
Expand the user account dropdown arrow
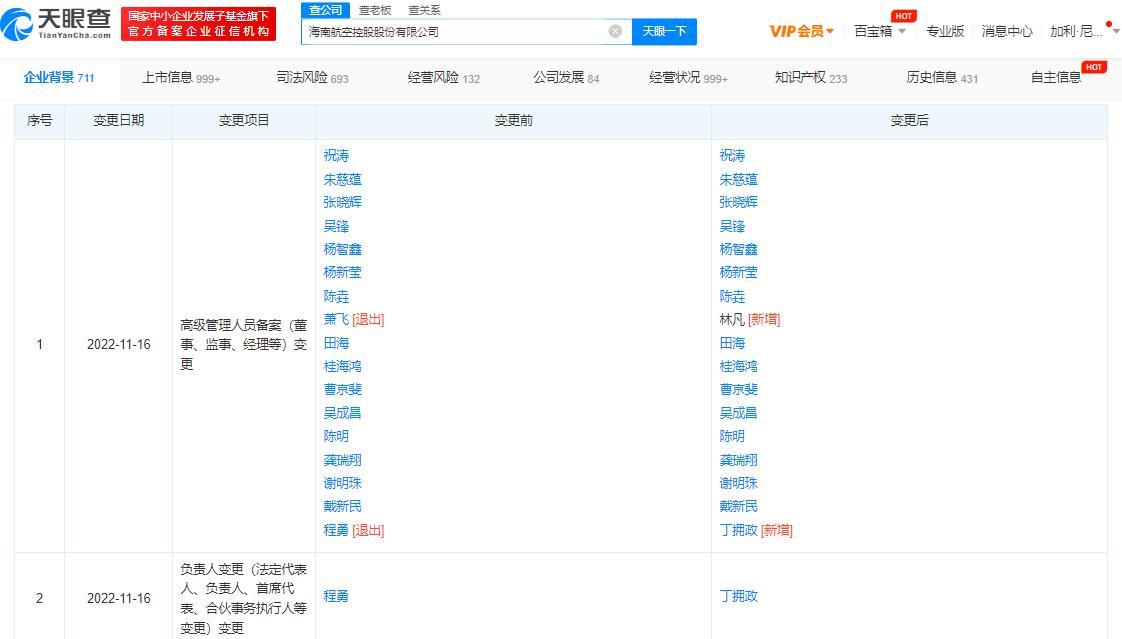[x=1115, y=31]
